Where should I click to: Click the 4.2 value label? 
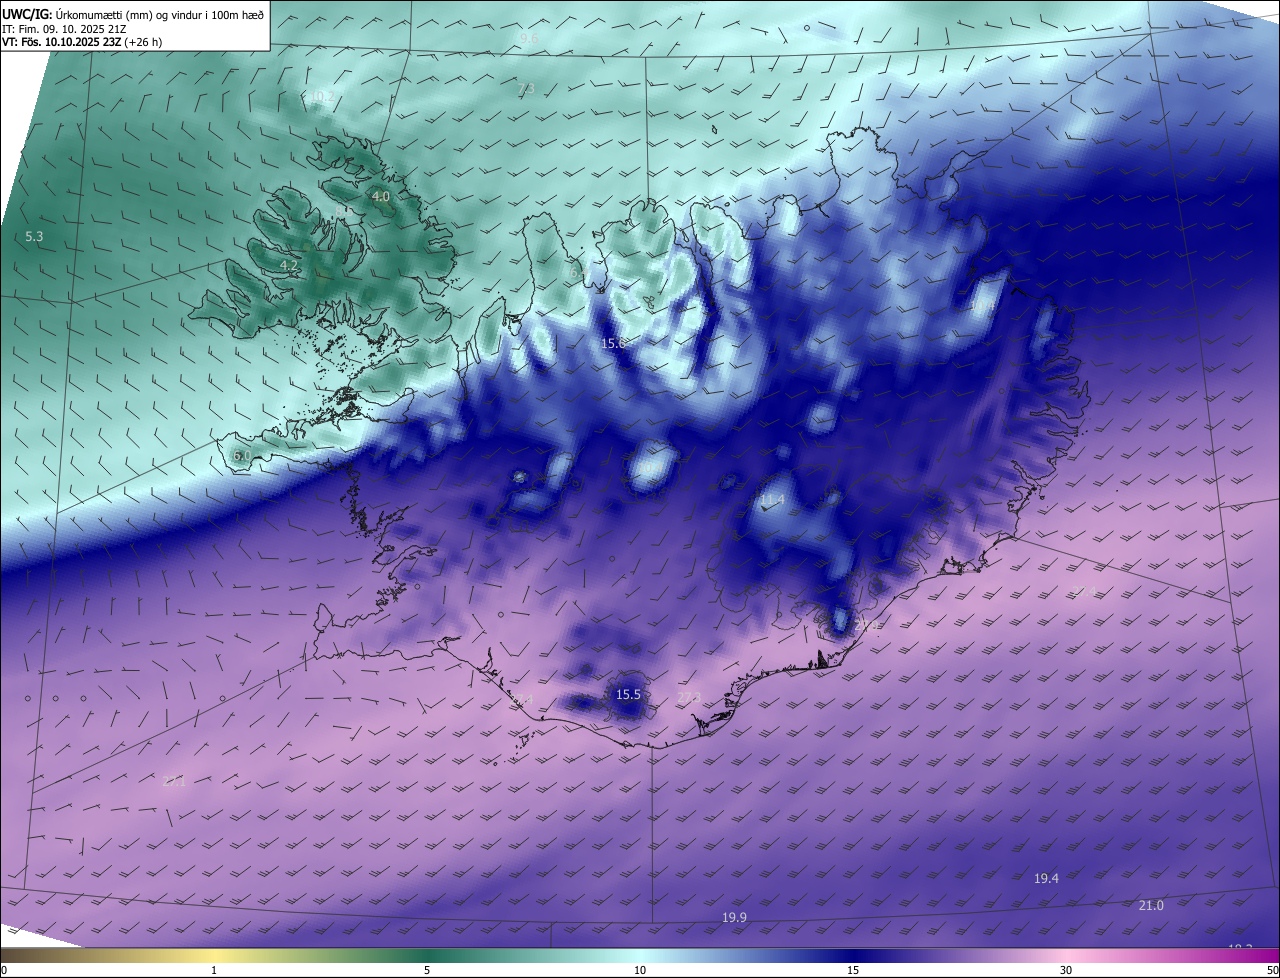(x=289, y=265)
